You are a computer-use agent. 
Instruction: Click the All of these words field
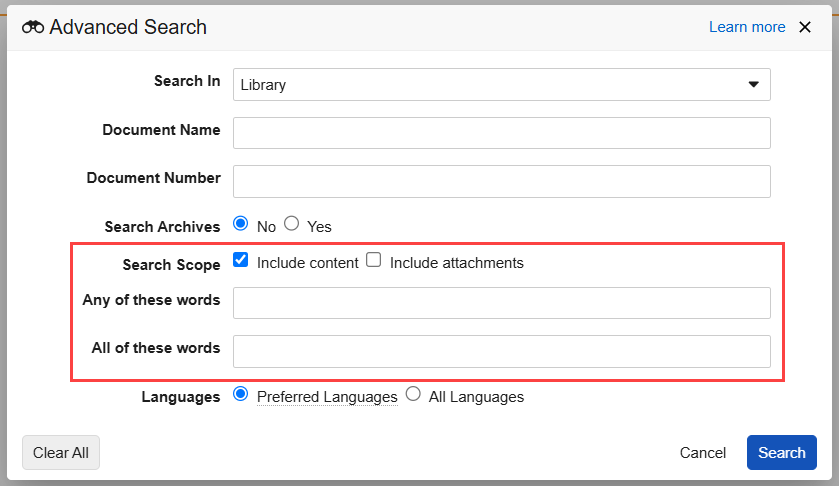(x=501, y=351)
